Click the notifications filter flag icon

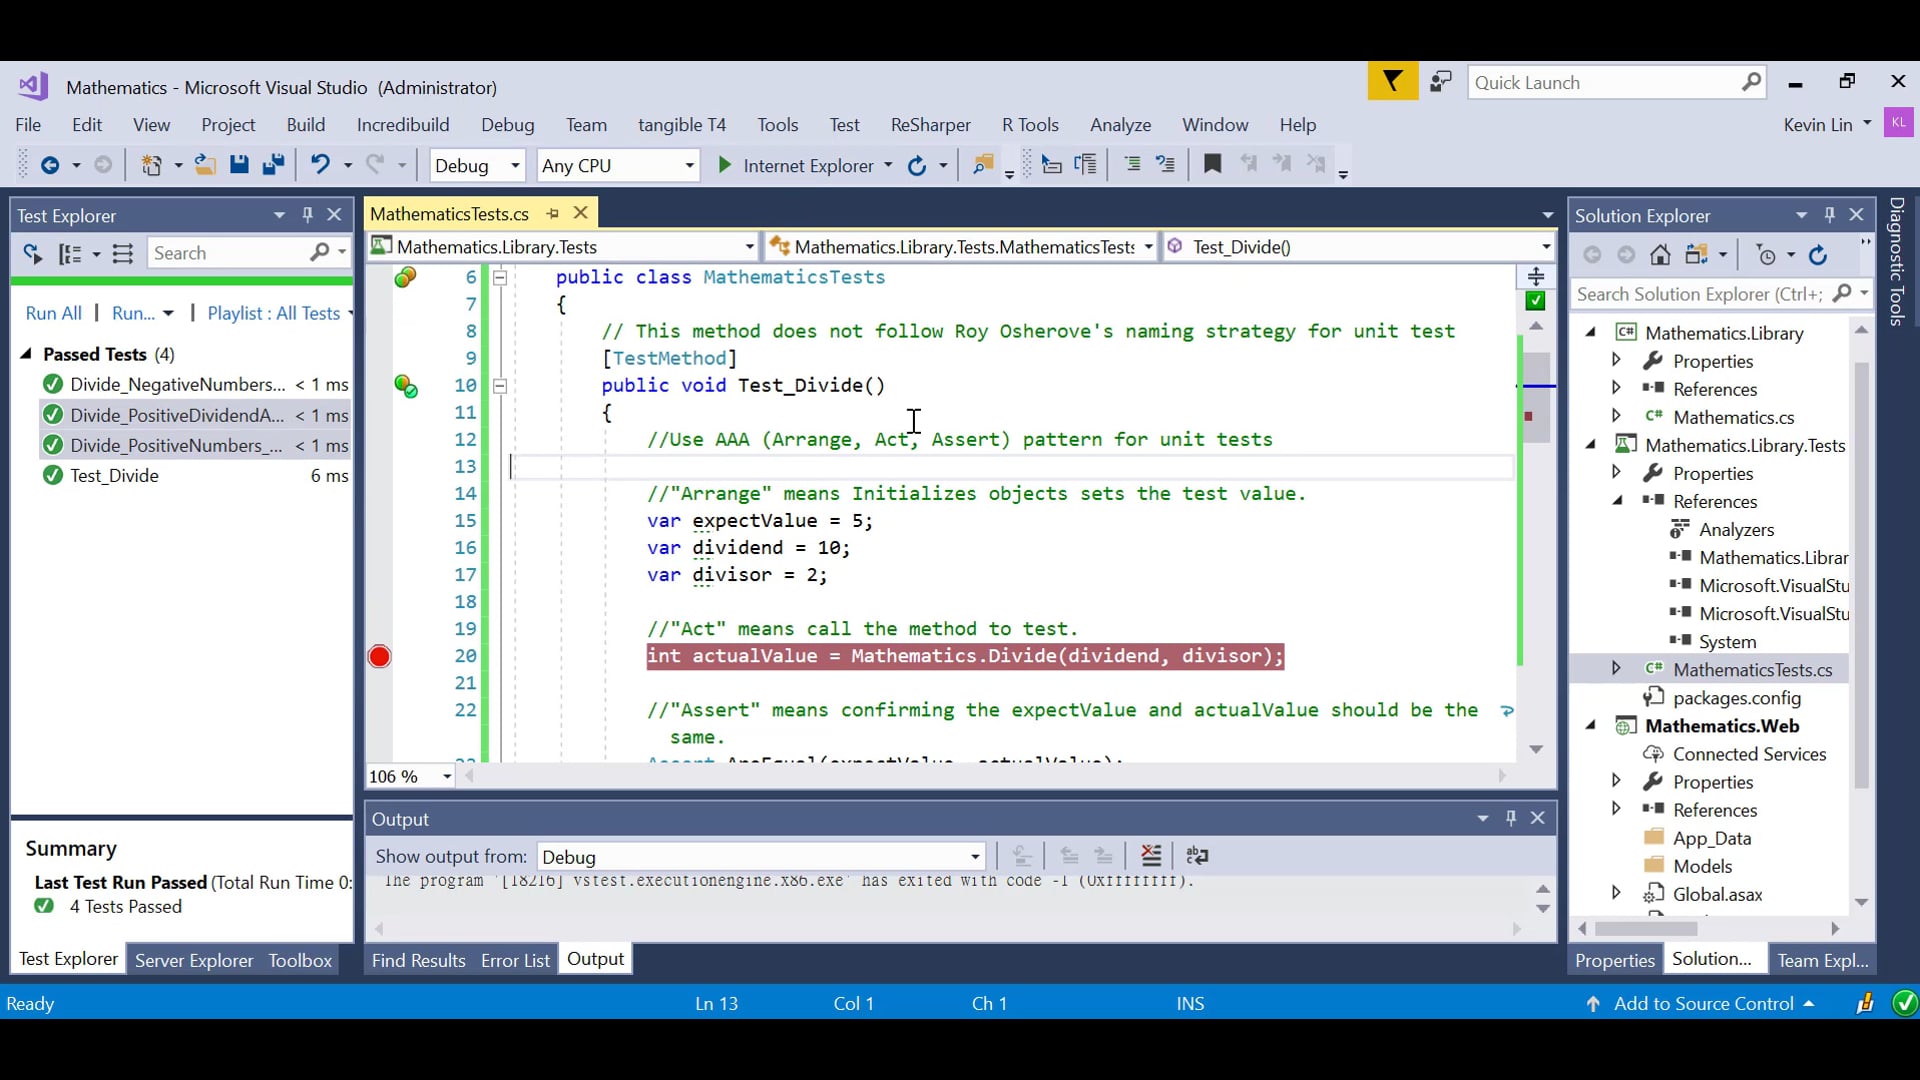click(x=1392, y=82)
